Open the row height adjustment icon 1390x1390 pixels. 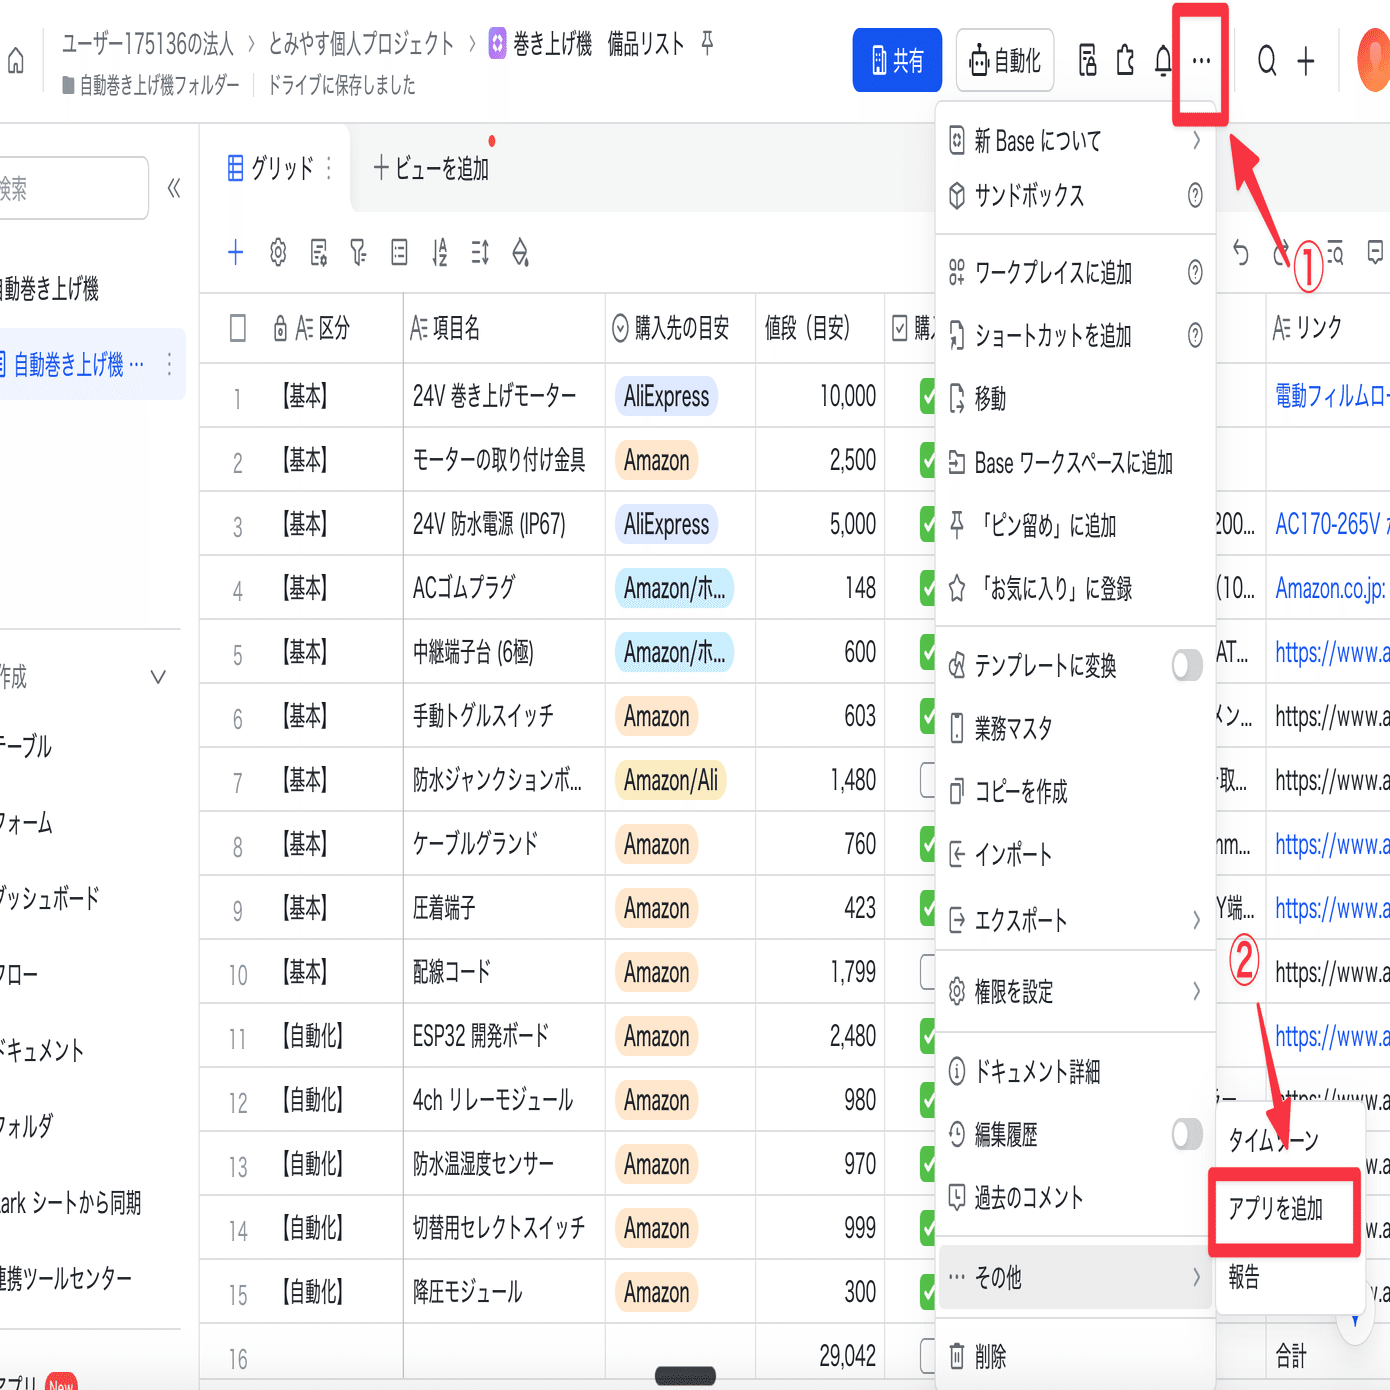pos(478,253)
